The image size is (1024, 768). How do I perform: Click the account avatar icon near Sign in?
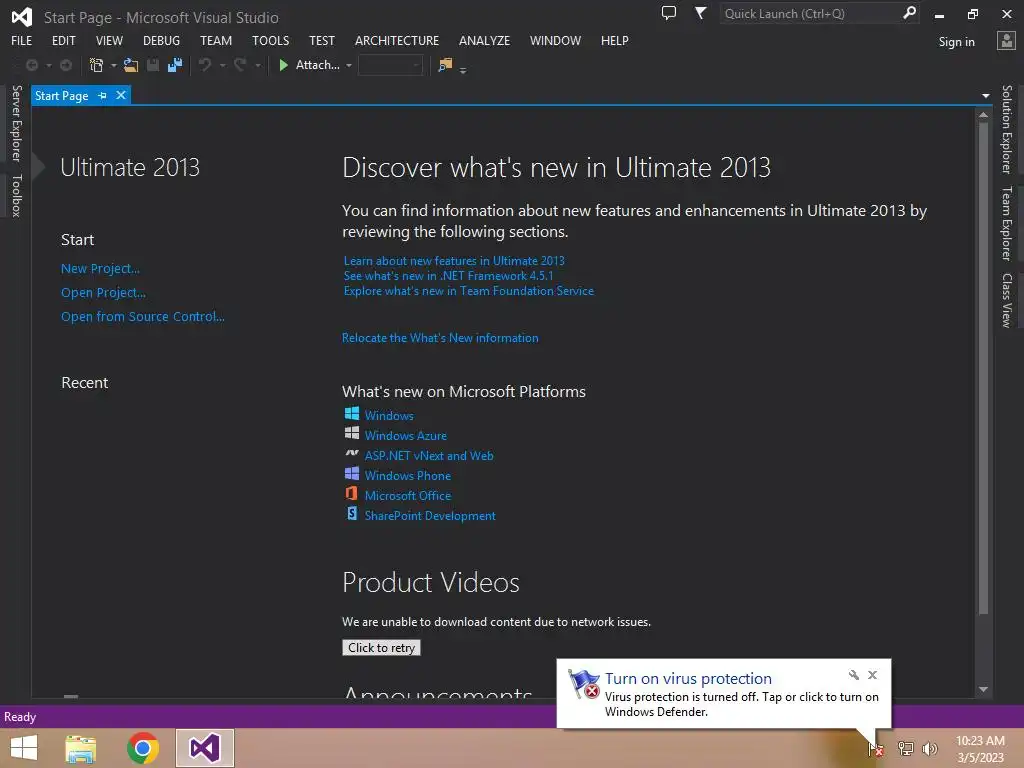point(1006,40)
